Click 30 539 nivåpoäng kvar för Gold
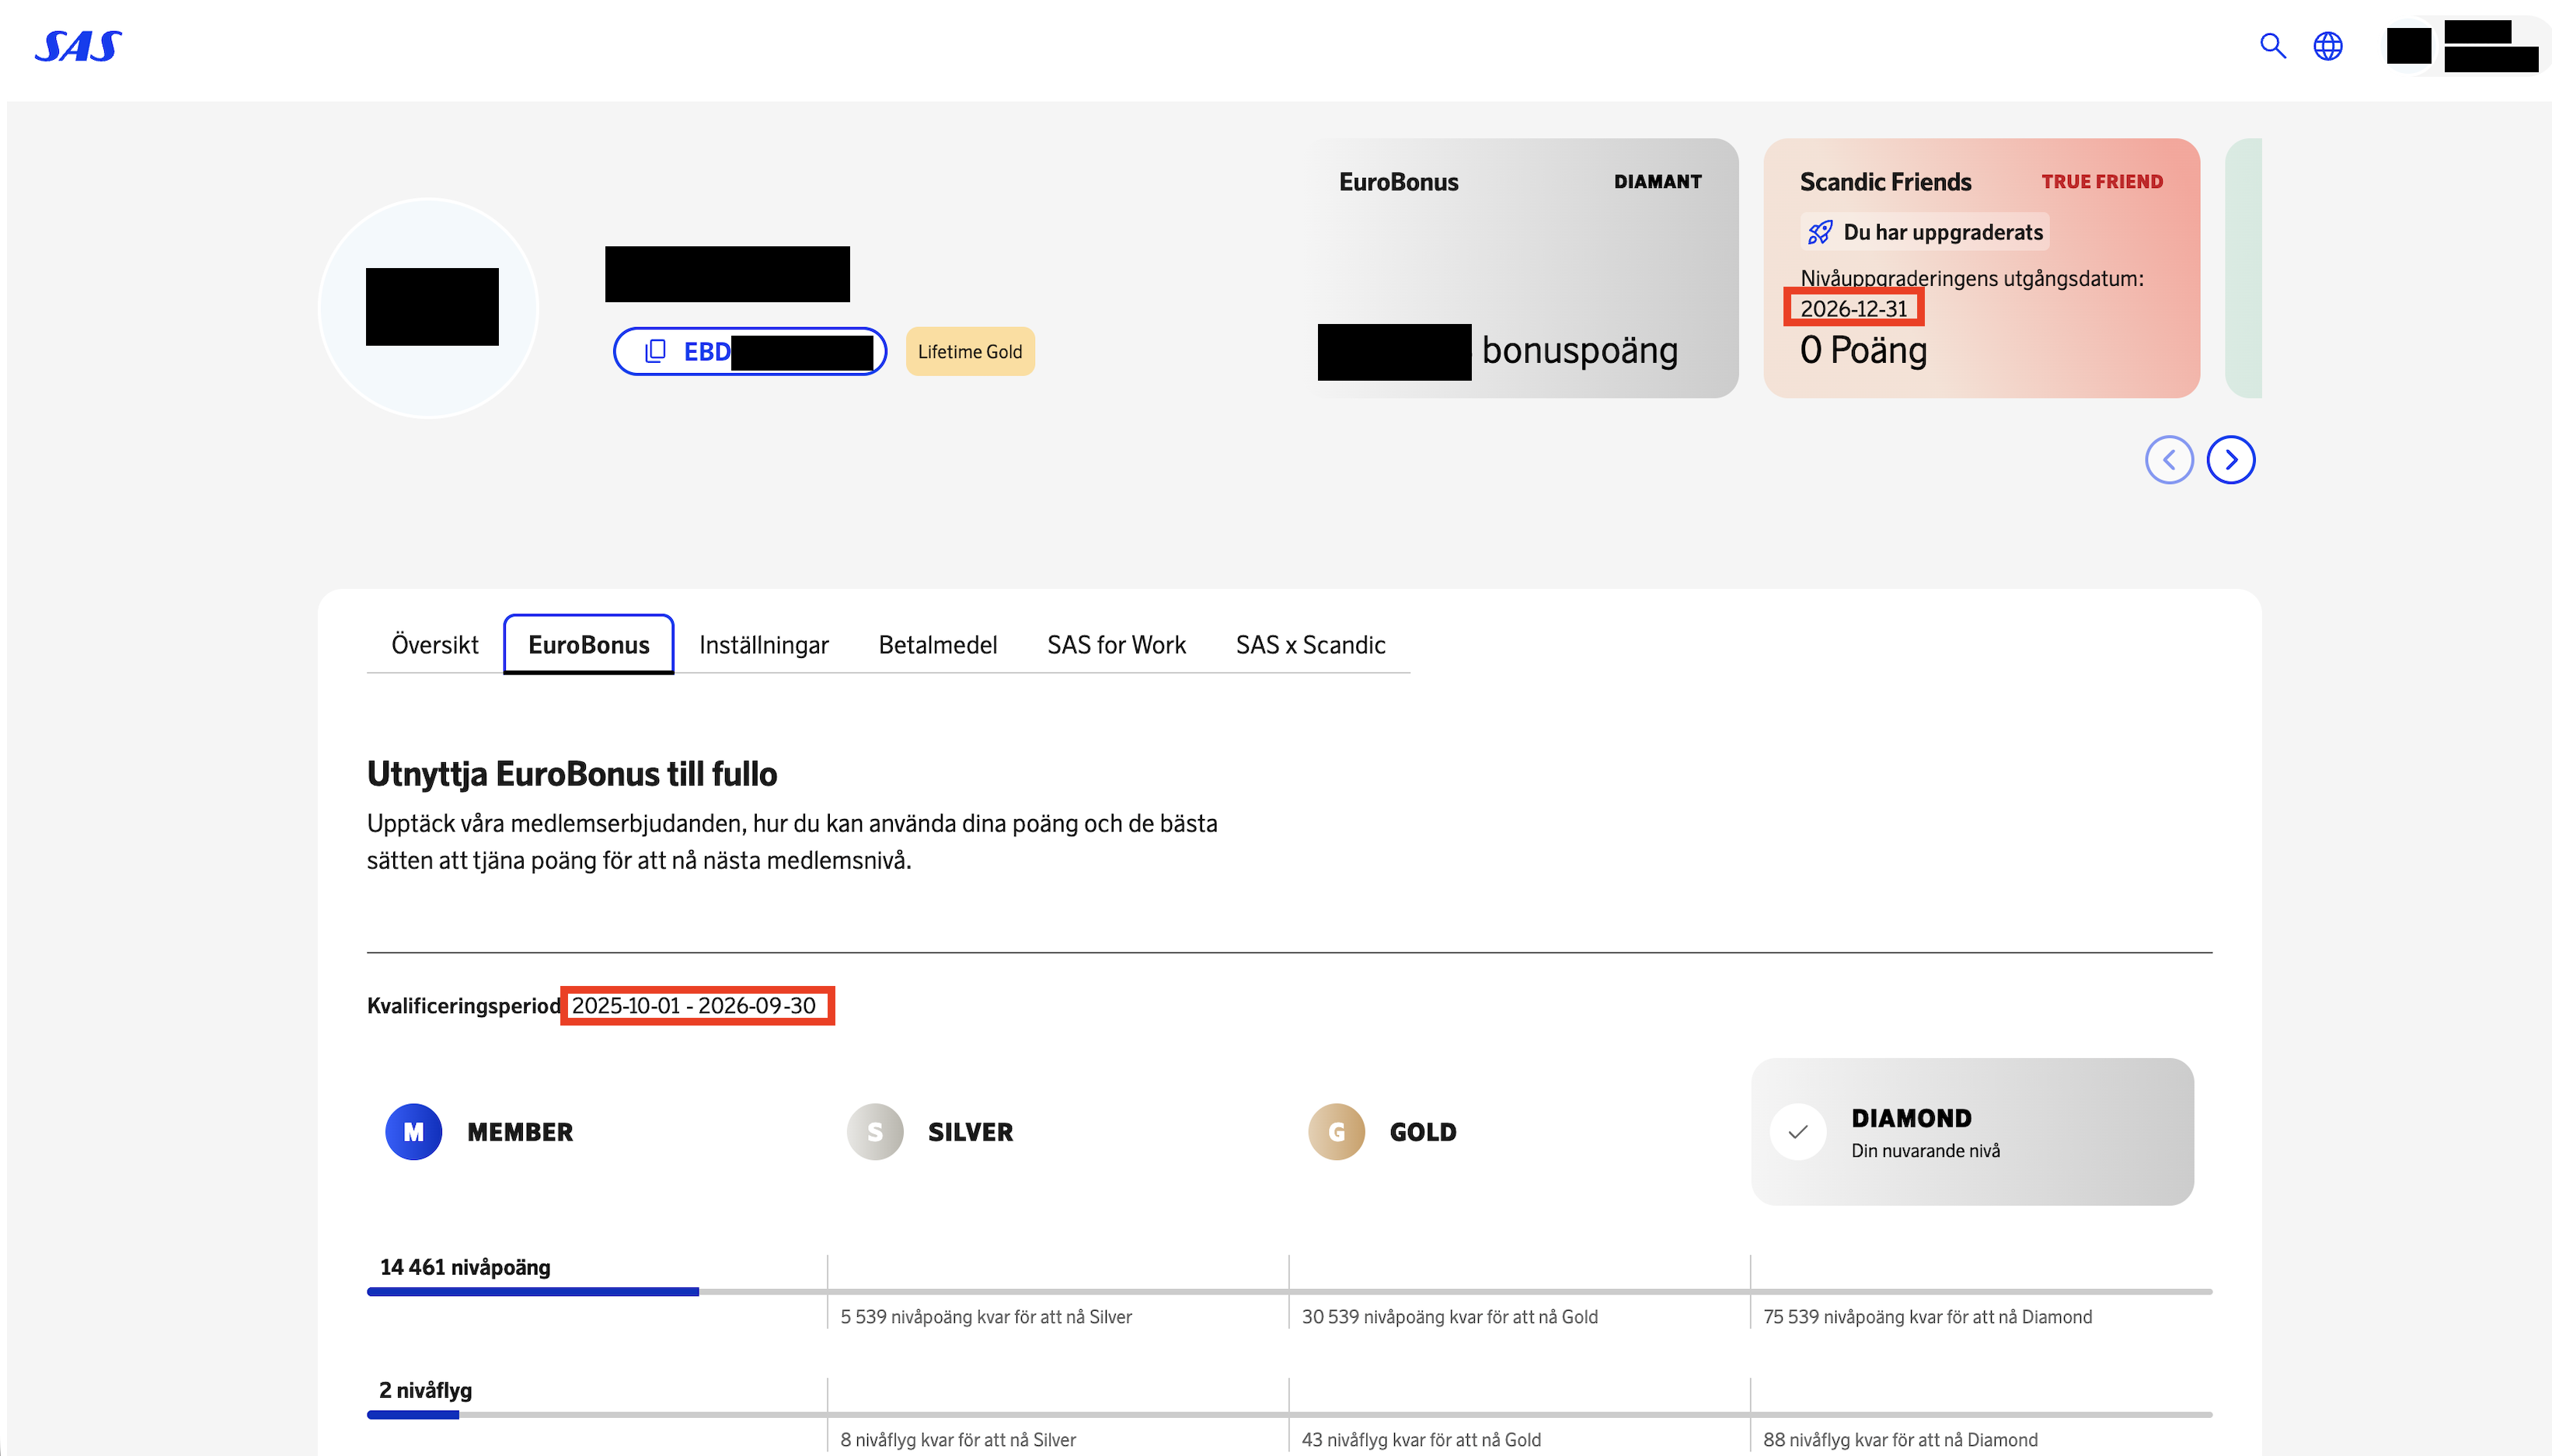The image size is (2552, 1456). [x=1450, y=1317]
